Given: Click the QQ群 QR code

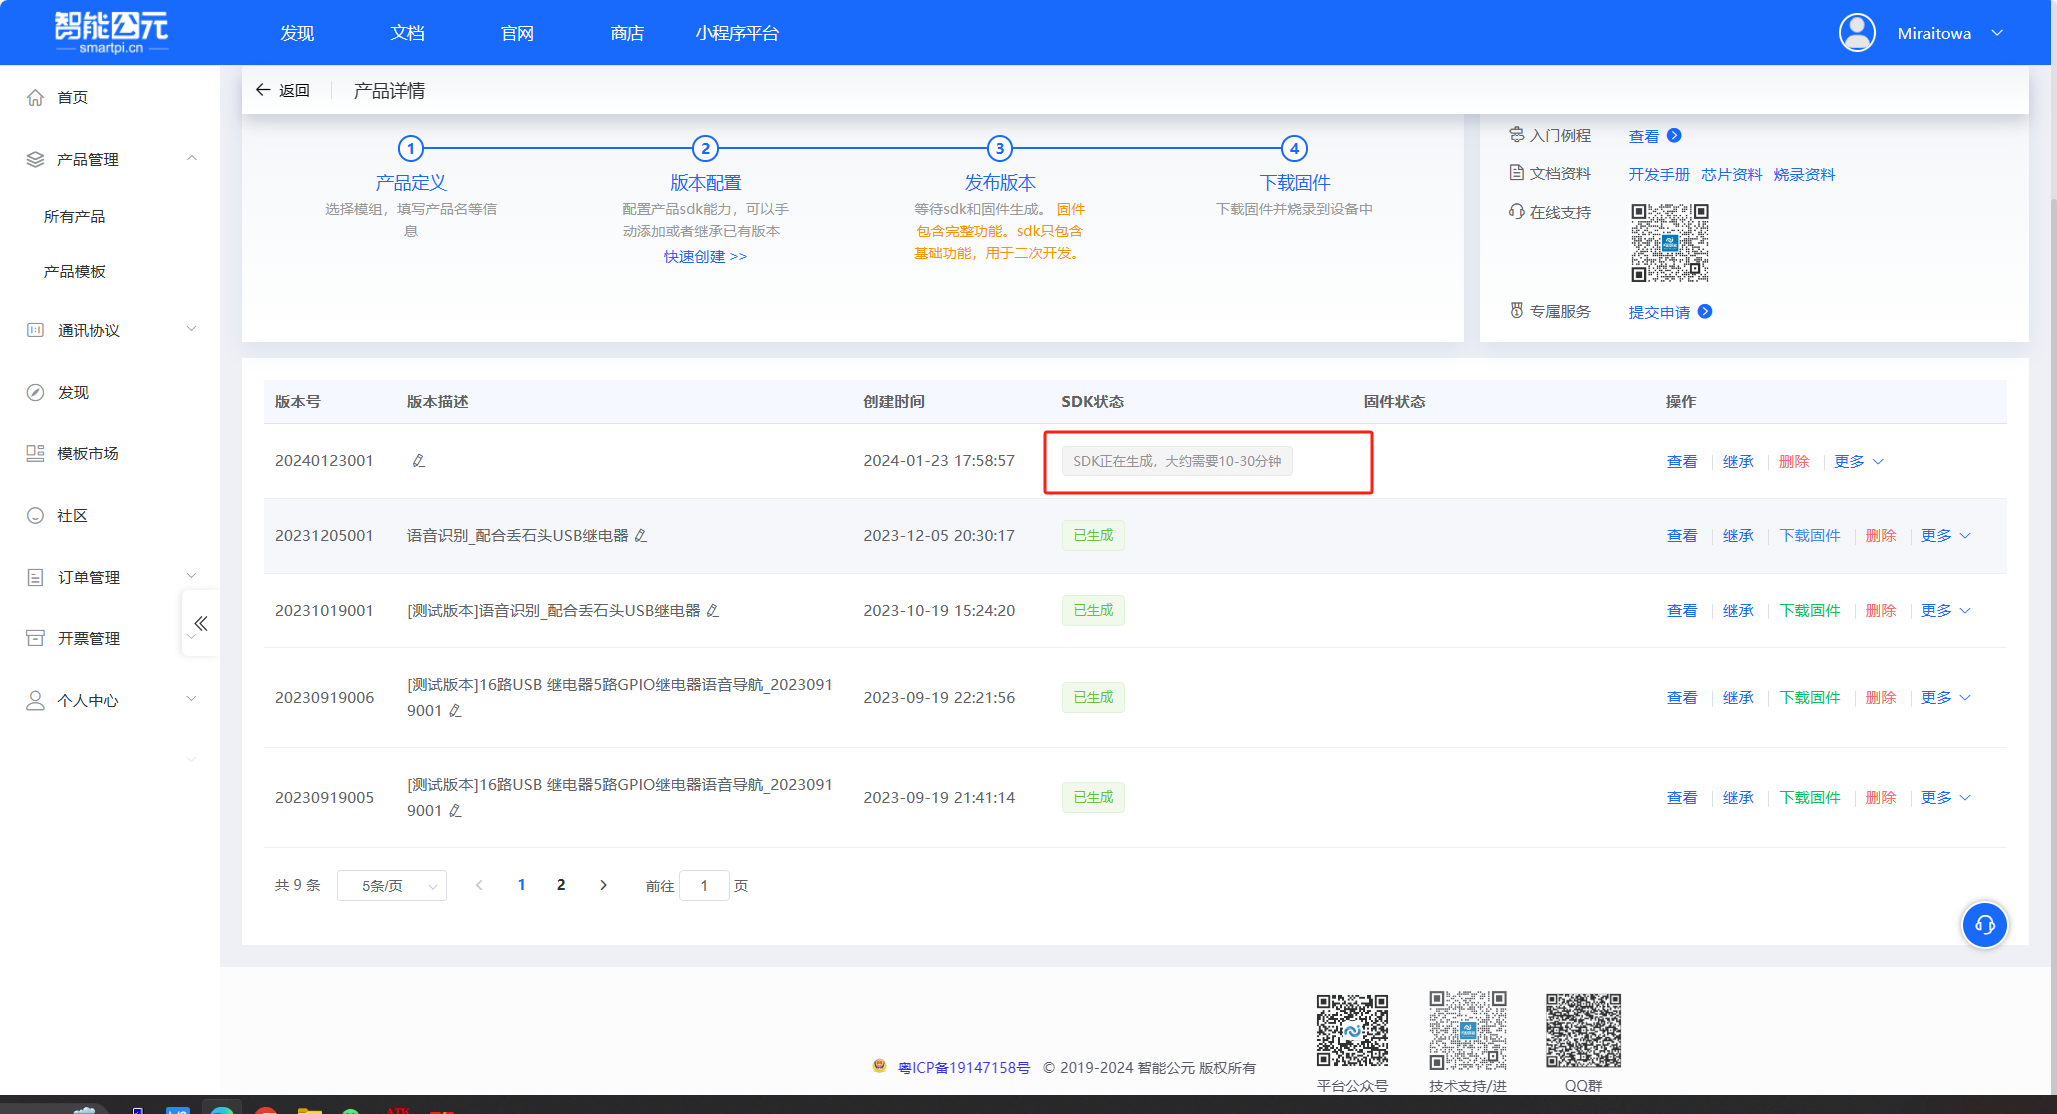Looking at the screenshot, I should tap(1584, 1030).
